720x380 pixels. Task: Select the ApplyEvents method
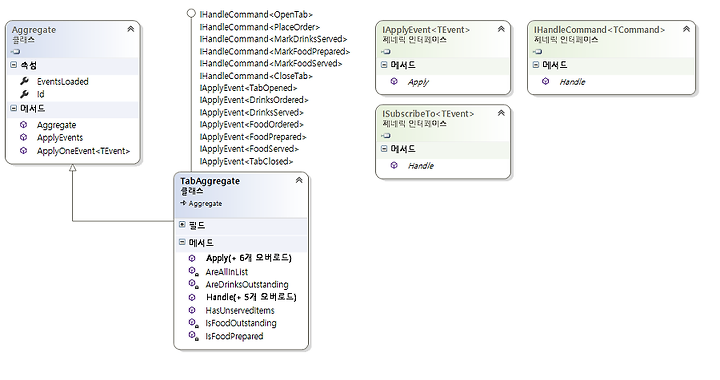point(60,138)
